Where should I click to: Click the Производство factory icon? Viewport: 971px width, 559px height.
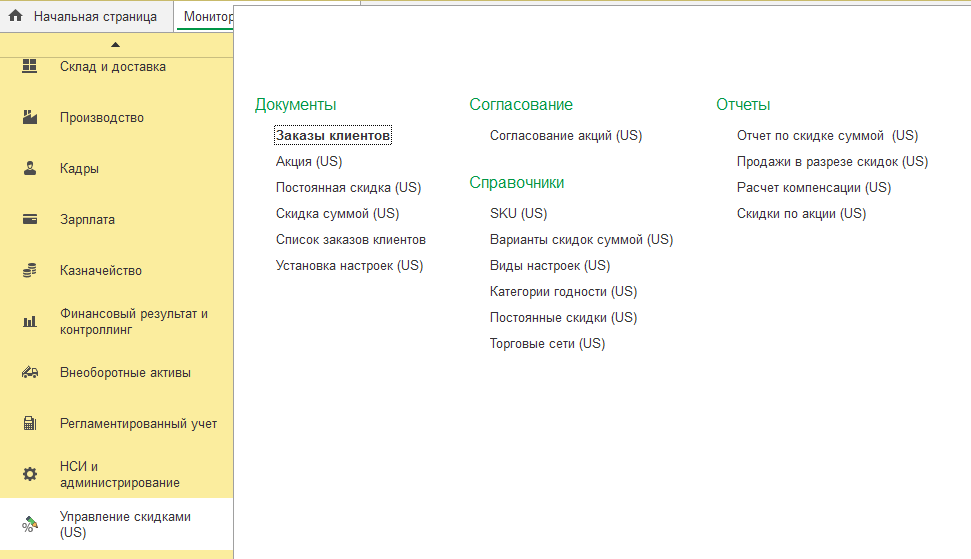(30, 118)
